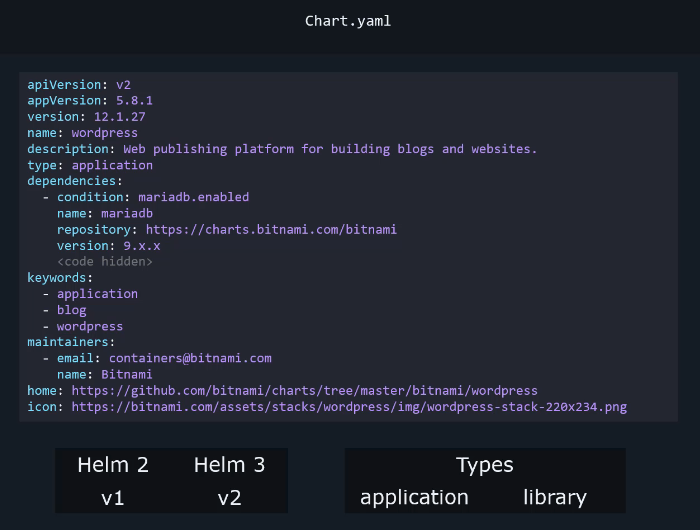700x530 pixels.
Task: Open the github.com home URL
Action: (304, 391)
